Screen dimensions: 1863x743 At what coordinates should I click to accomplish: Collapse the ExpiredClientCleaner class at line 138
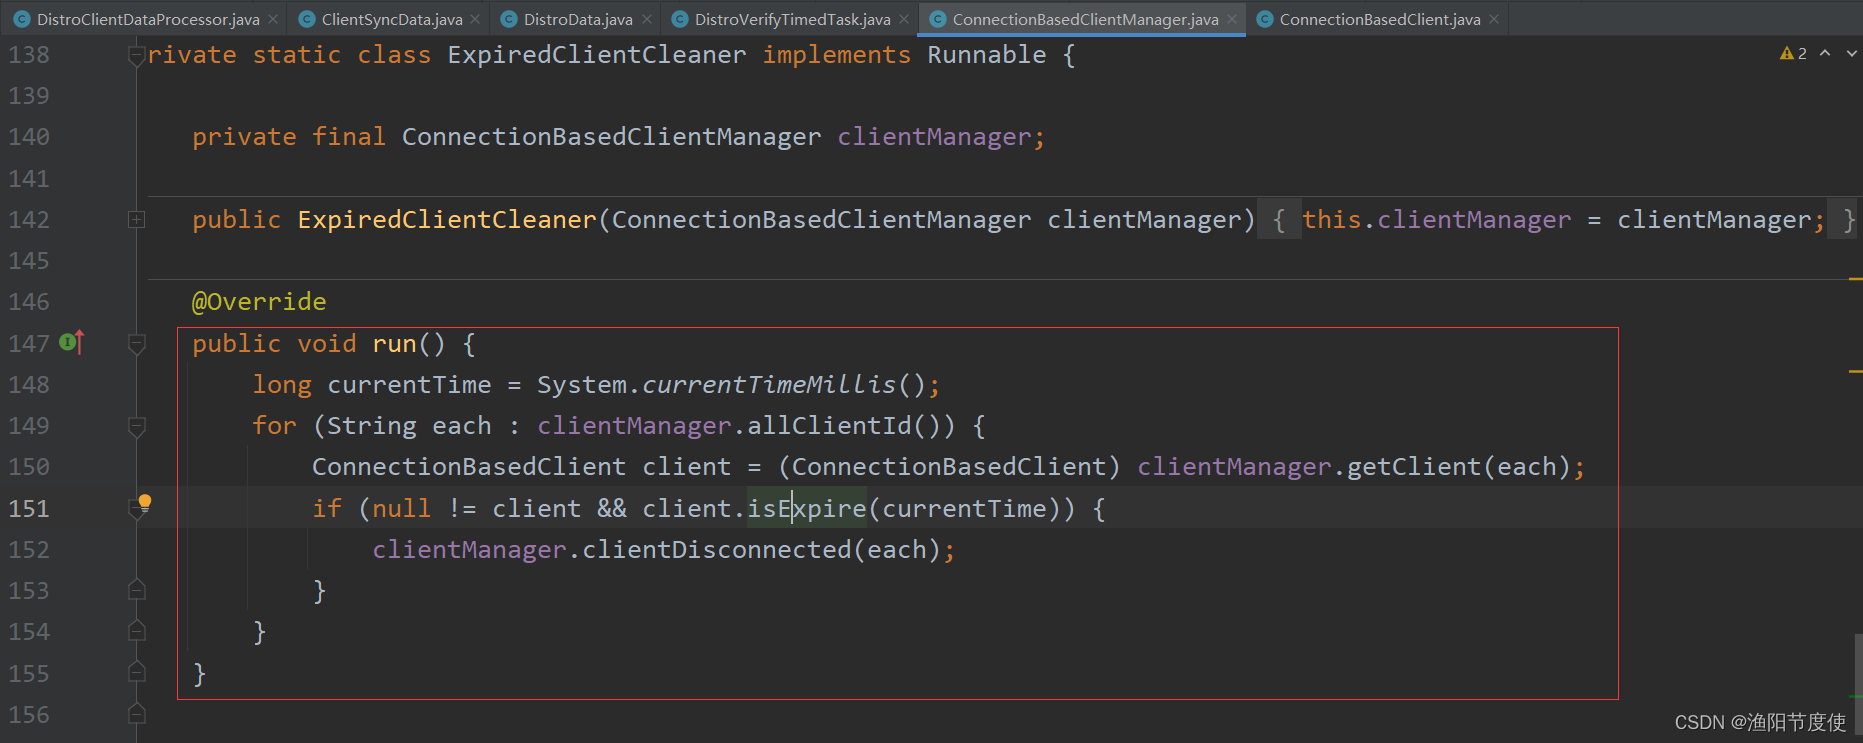137,56
